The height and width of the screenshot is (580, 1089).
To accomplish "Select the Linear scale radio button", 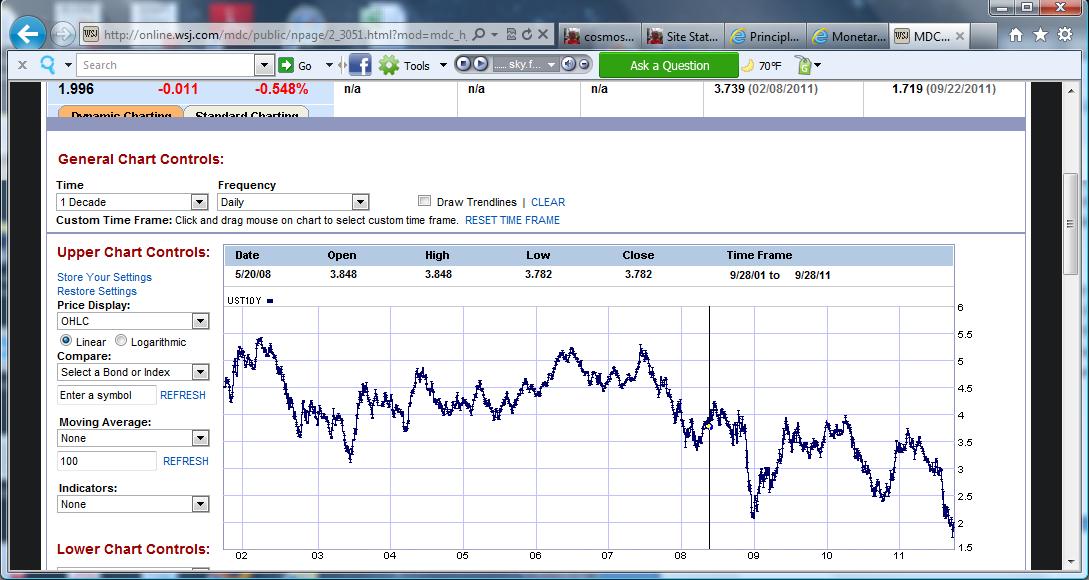I will pos(66,341).
